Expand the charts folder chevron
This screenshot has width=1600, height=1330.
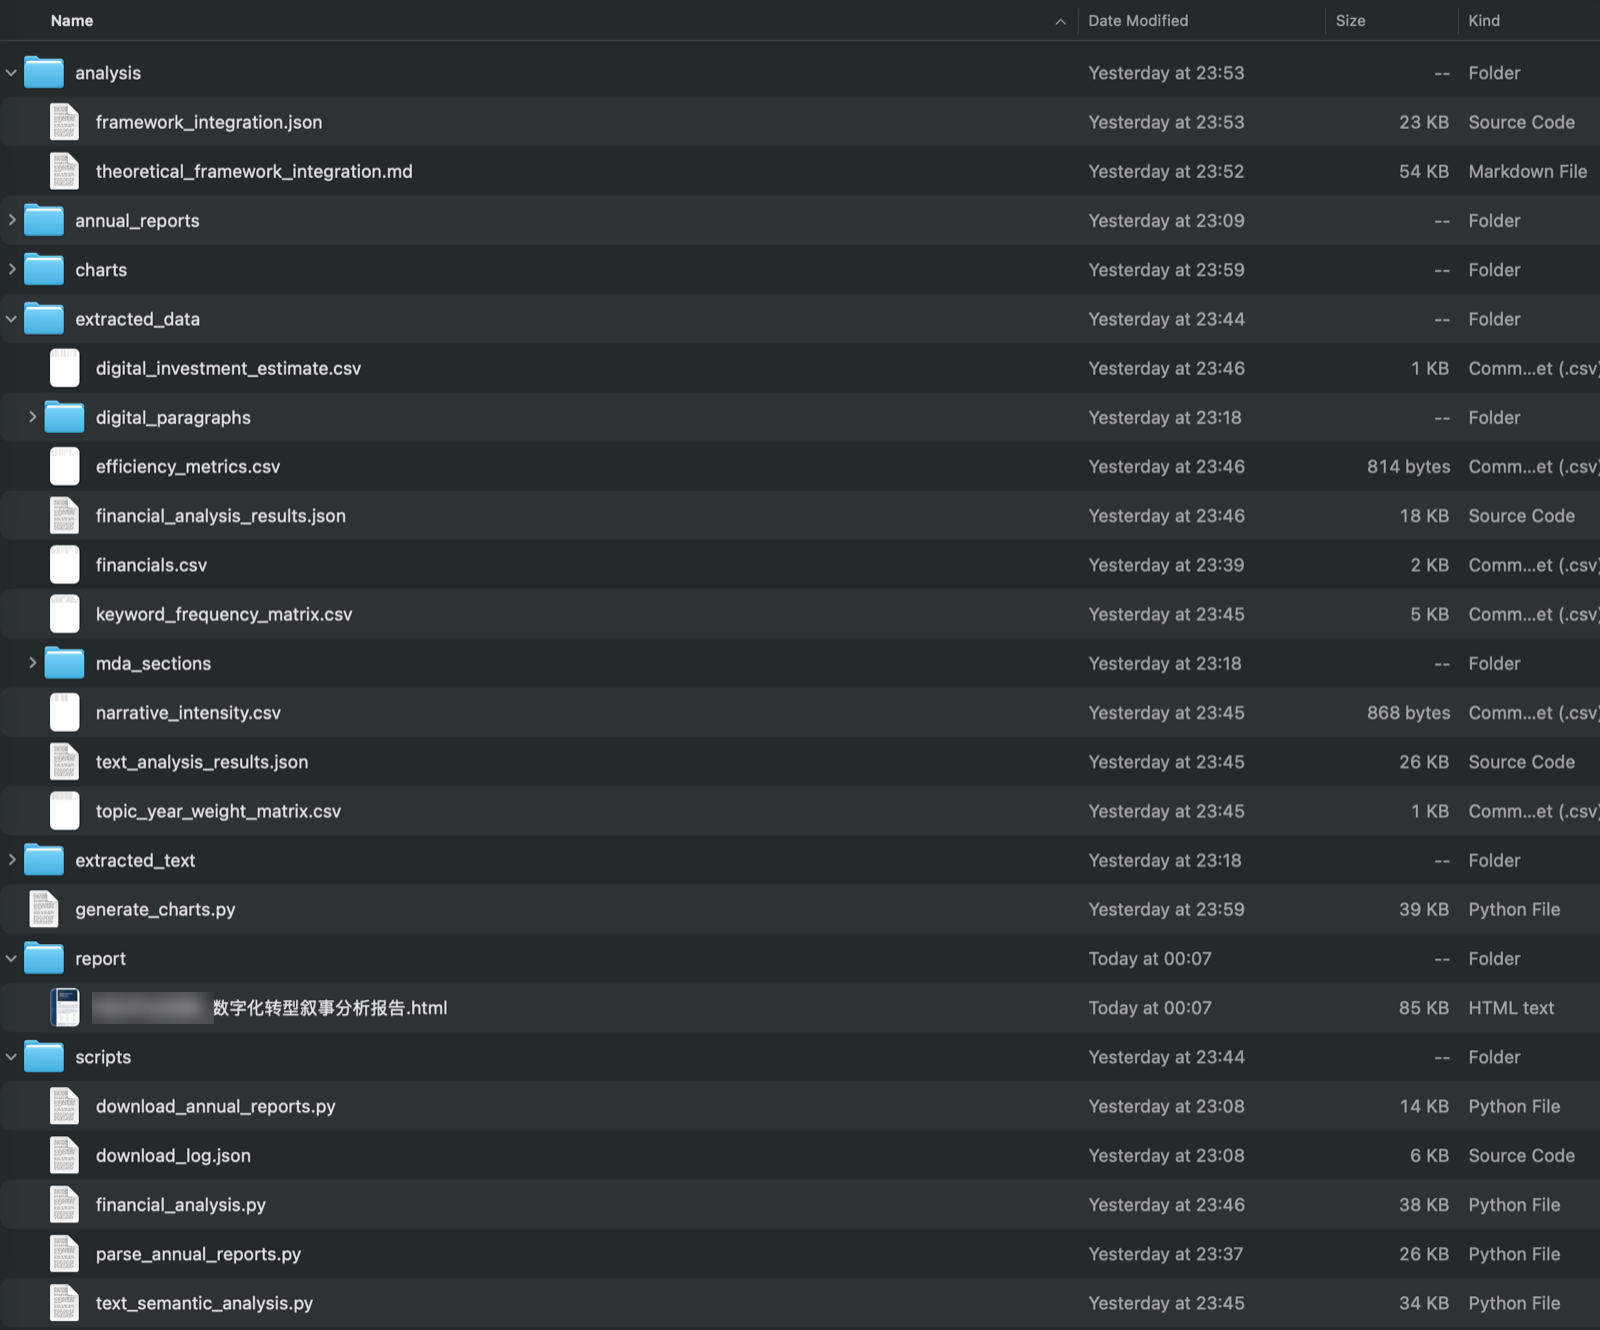(x=11, y=269)
